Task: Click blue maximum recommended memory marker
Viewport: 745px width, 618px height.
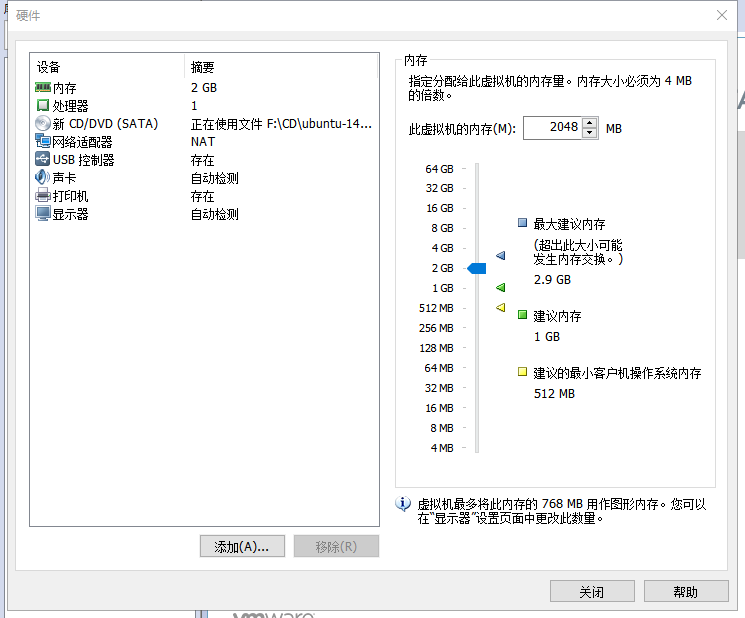Action: coord(500,256)
